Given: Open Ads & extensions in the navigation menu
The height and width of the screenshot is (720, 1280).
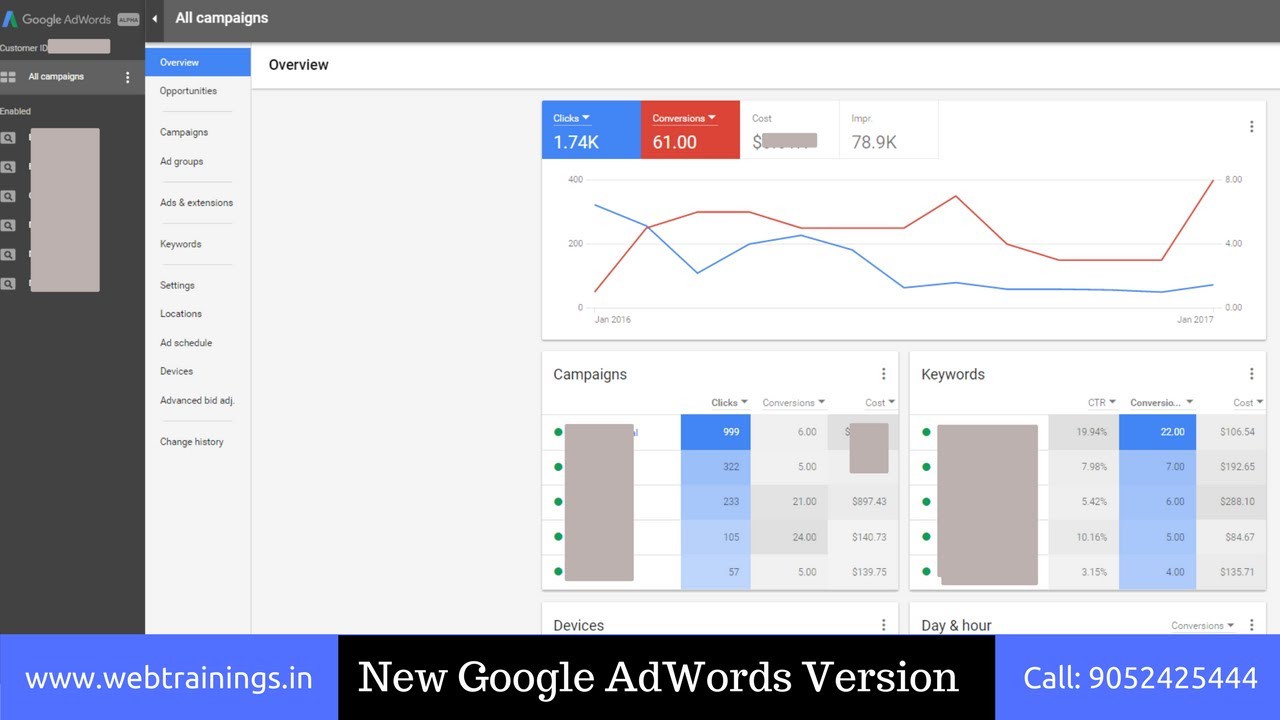Looking at the screenshot, I should pos(196,203).
